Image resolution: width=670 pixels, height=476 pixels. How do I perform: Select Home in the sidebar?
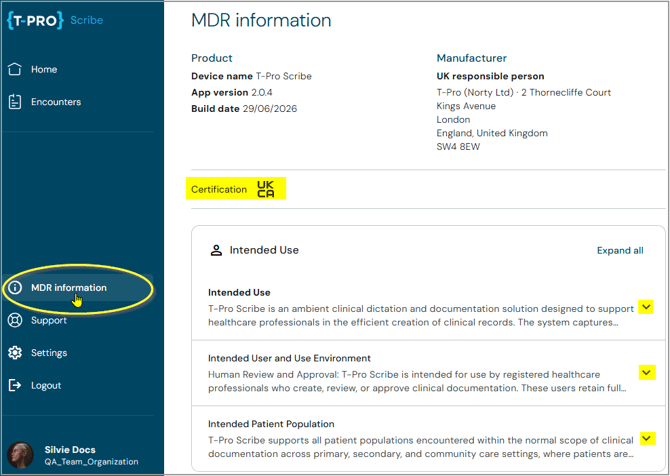44,69
